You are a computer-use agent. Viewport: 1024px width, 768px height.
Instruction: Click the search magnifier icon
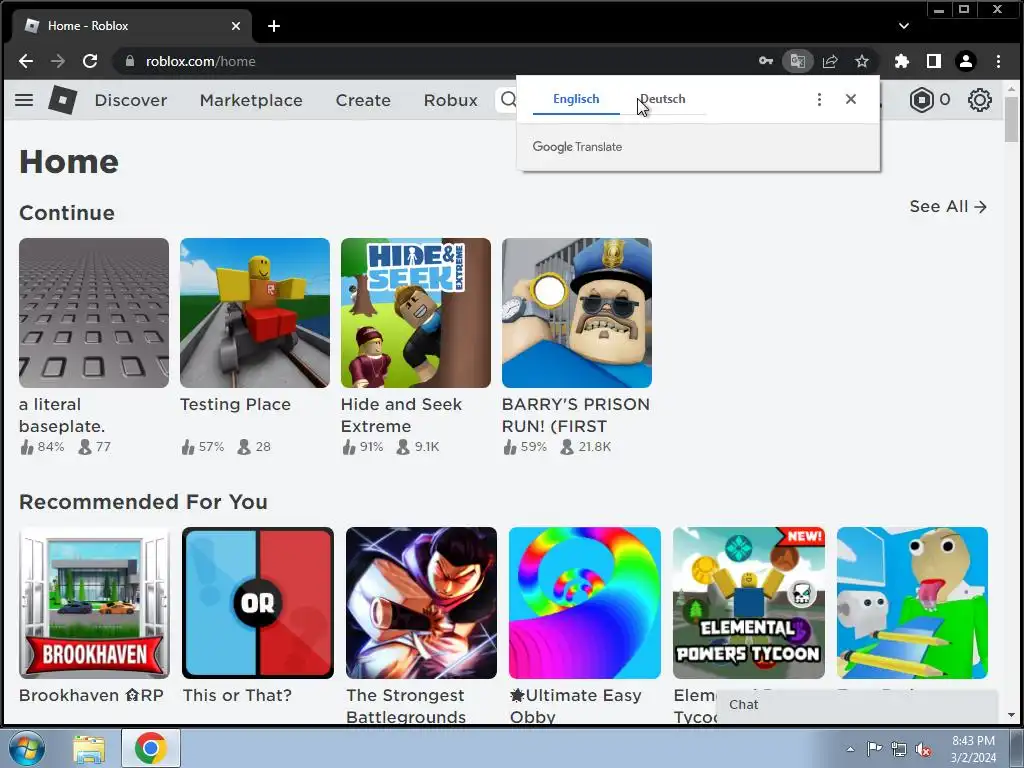coord(508,99)
